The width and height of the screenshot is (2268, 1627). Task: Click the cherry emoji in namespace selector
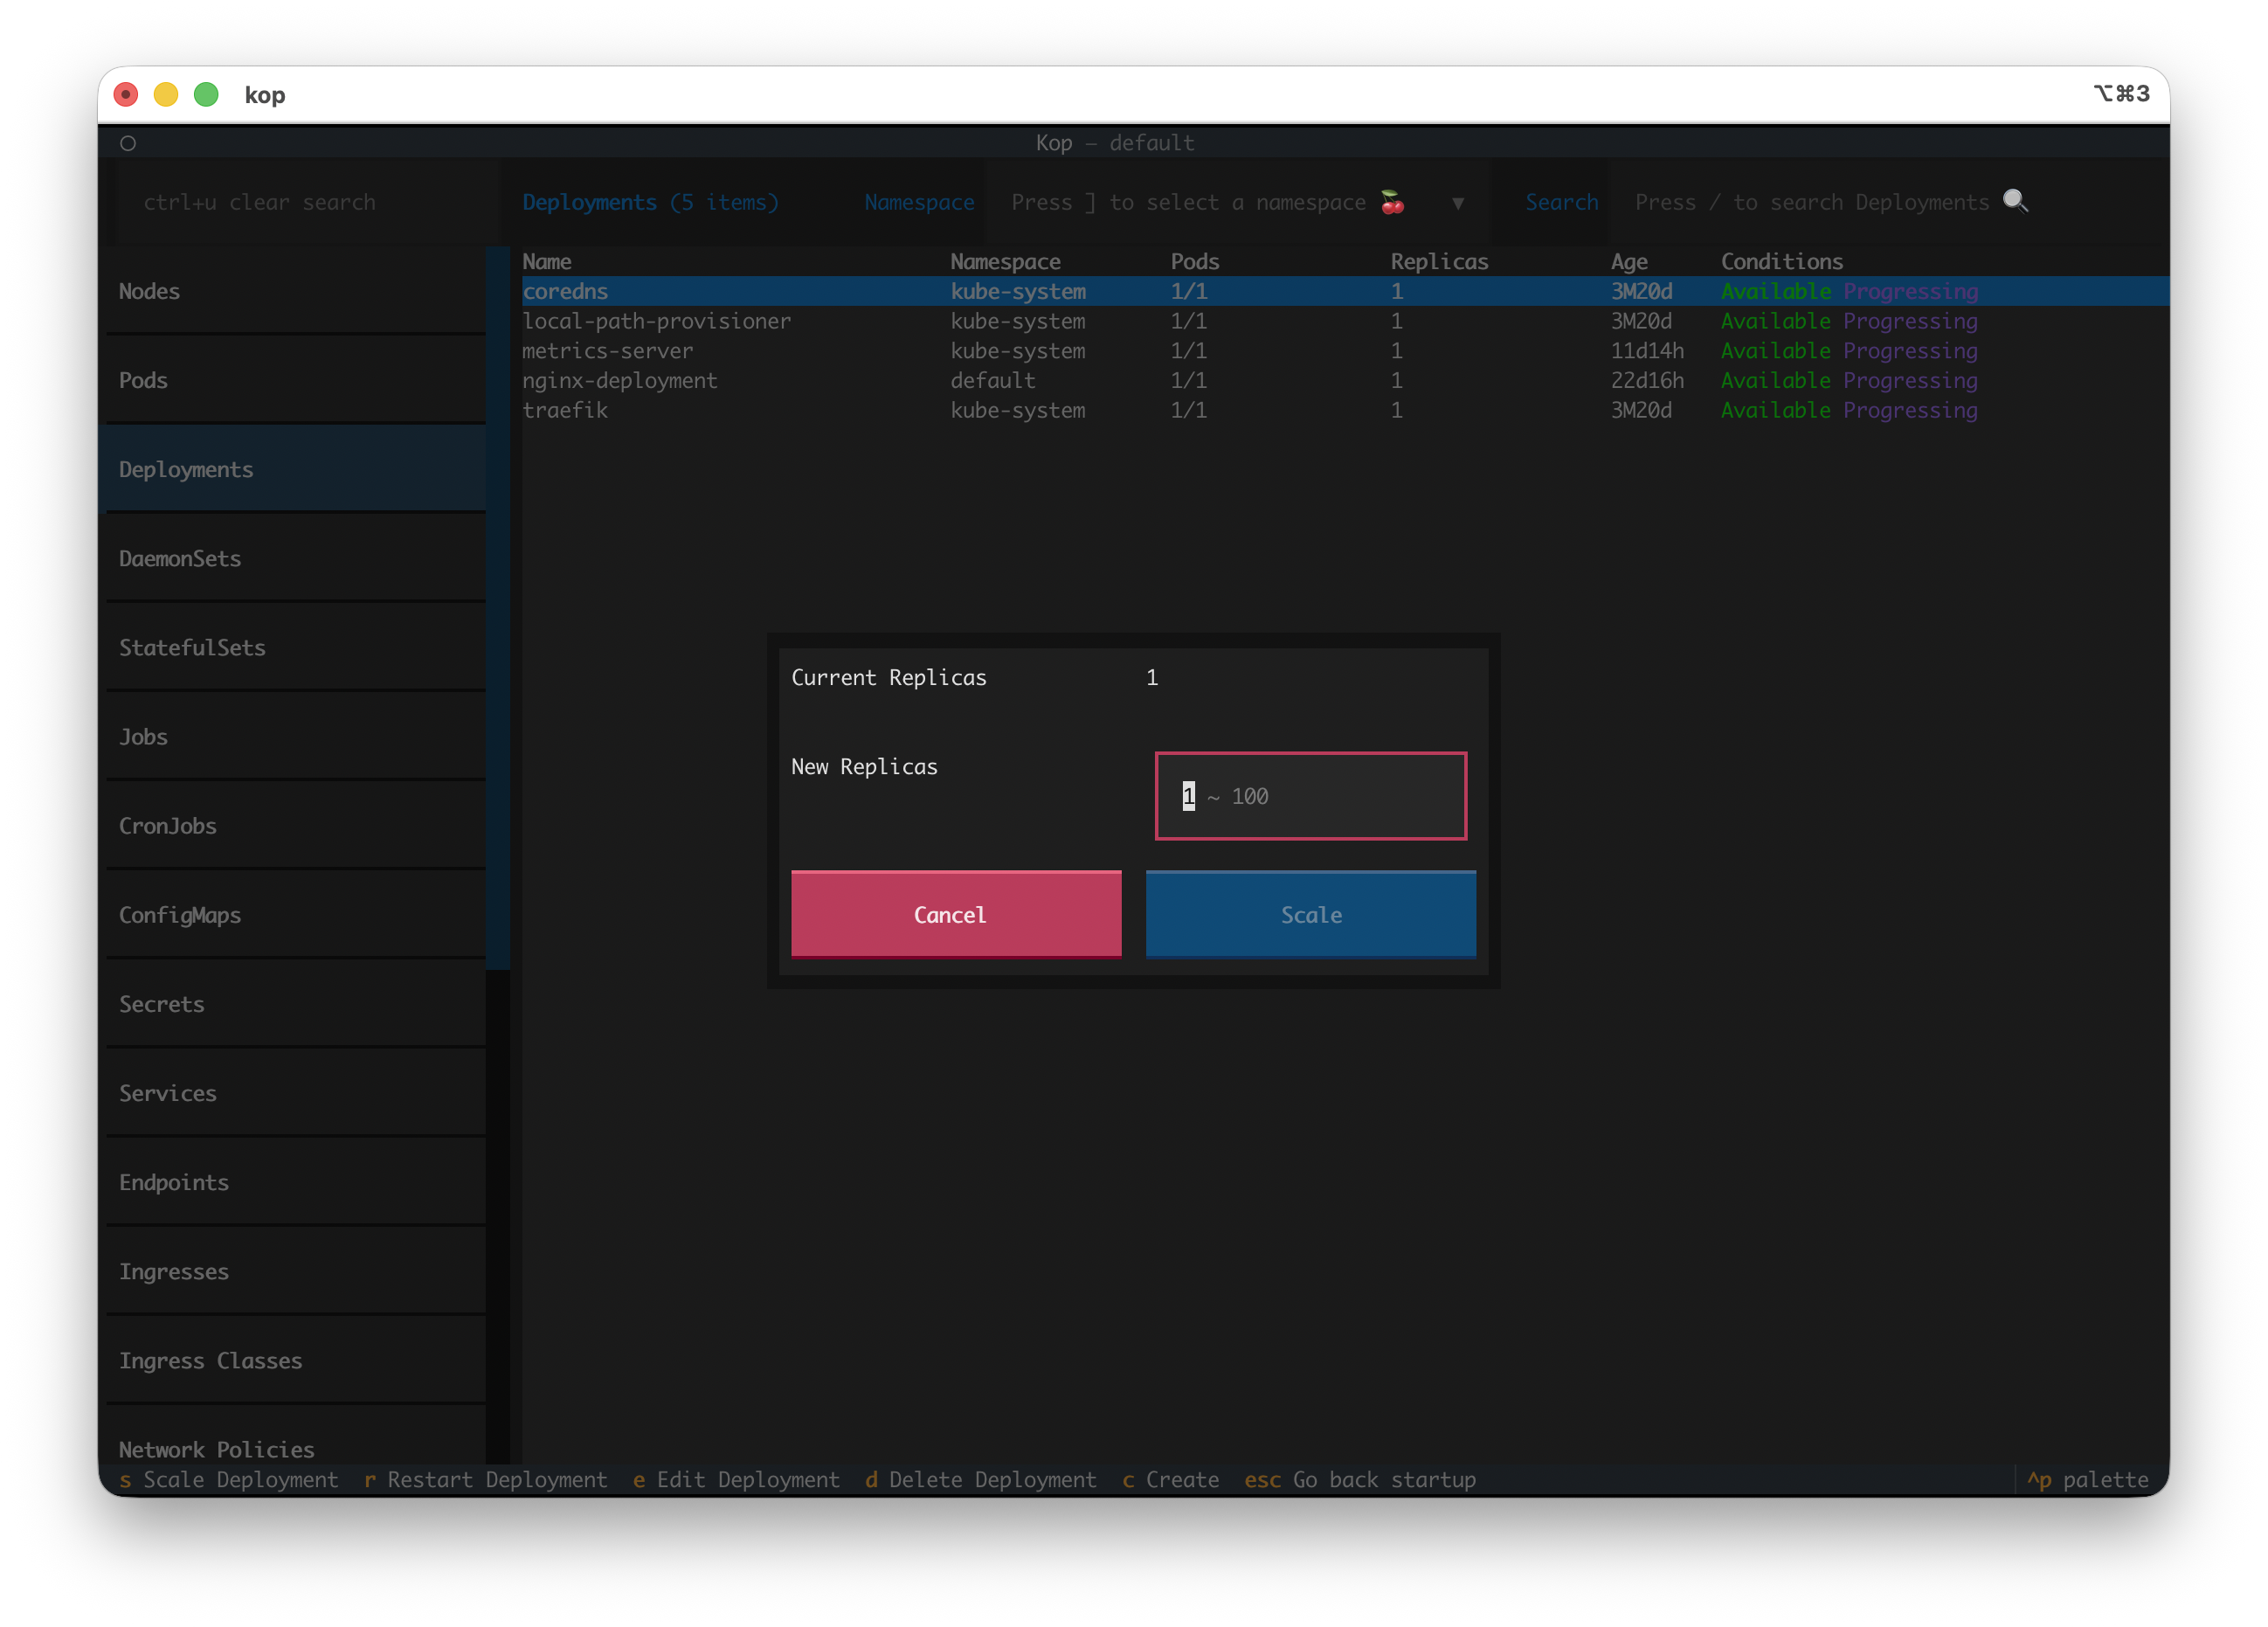[x=1392, y=202]
